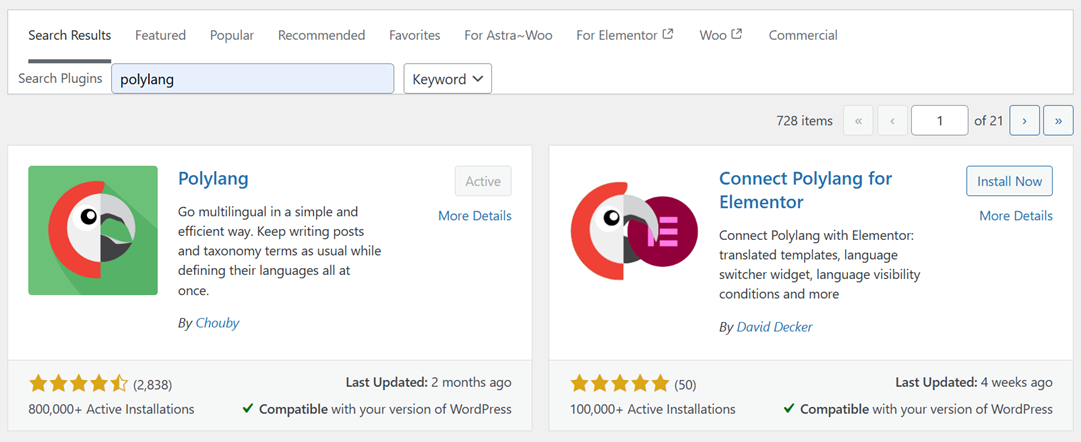Viewport: 1081px width, 442px height.
Task: Expand the Keyword search type dropdown
Action: click(x=447, y=79)
